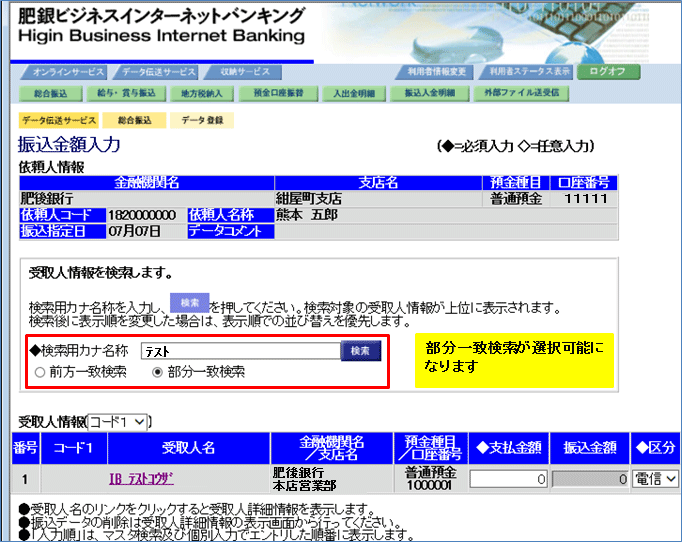Click the 支払金額 input field
Screen dimensions: 682x542
point(507,479)
